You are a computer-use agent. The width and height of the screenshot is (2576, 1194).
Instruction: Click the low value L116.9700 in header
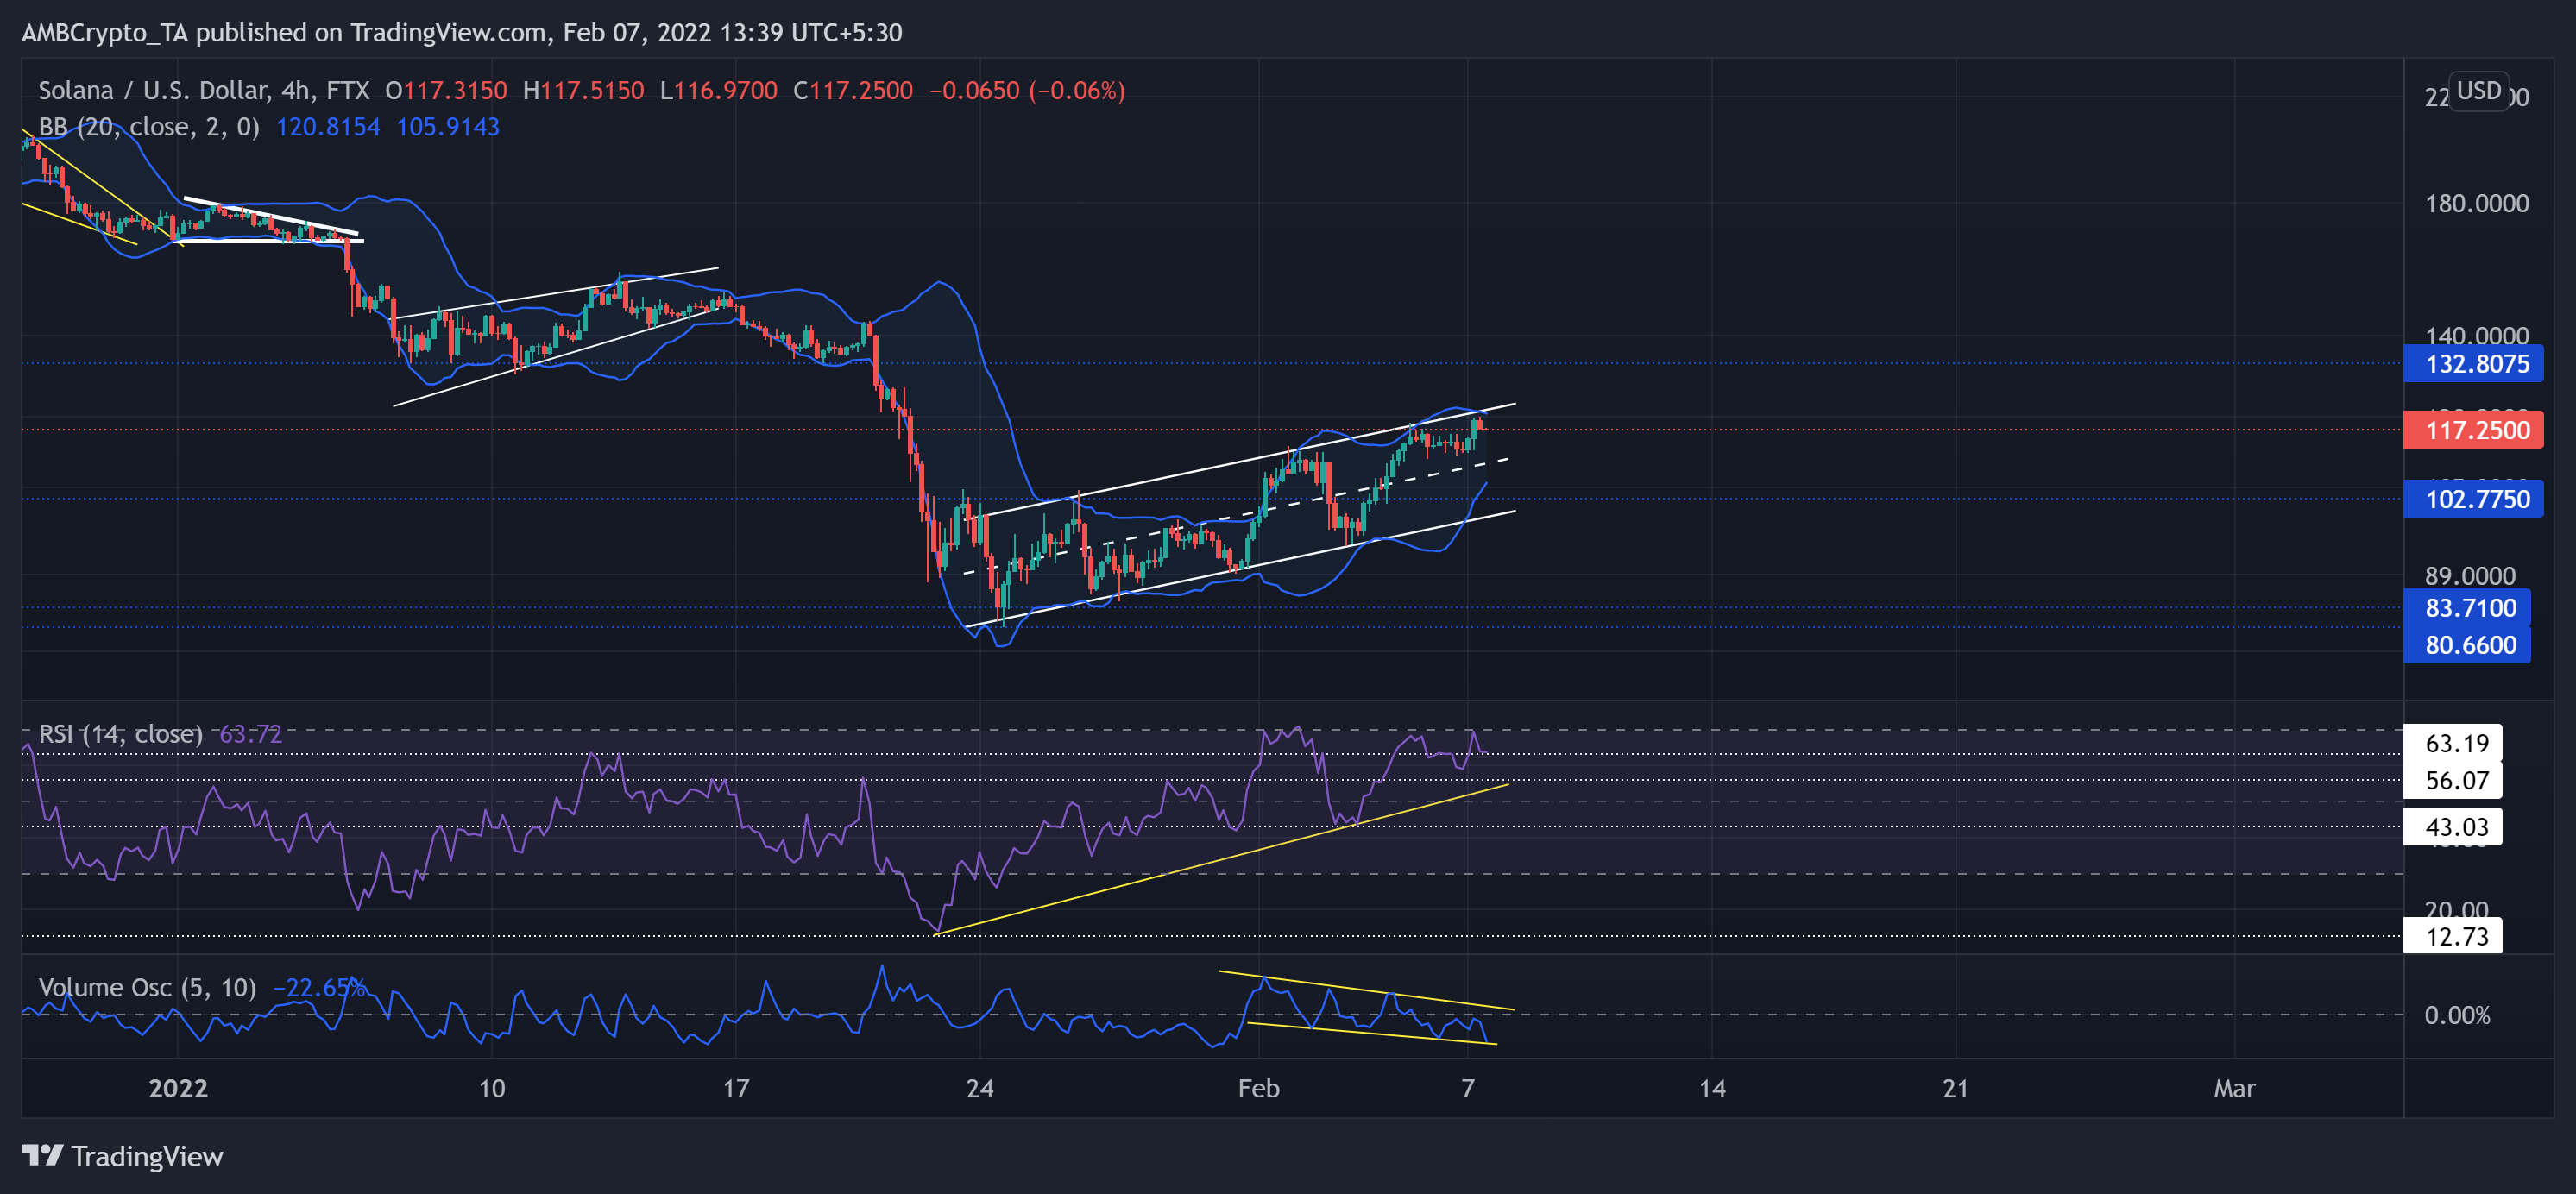click(718, 91)
